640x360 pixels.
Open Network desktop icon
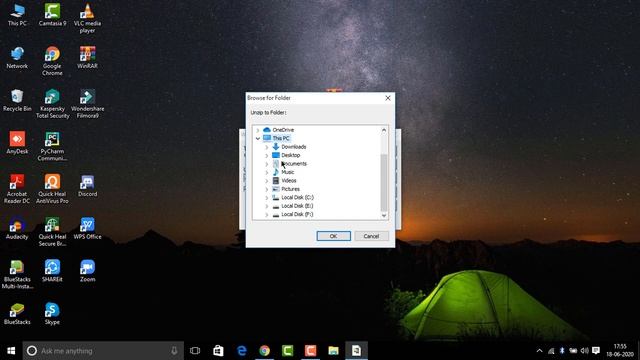click(x=17, y=58)
